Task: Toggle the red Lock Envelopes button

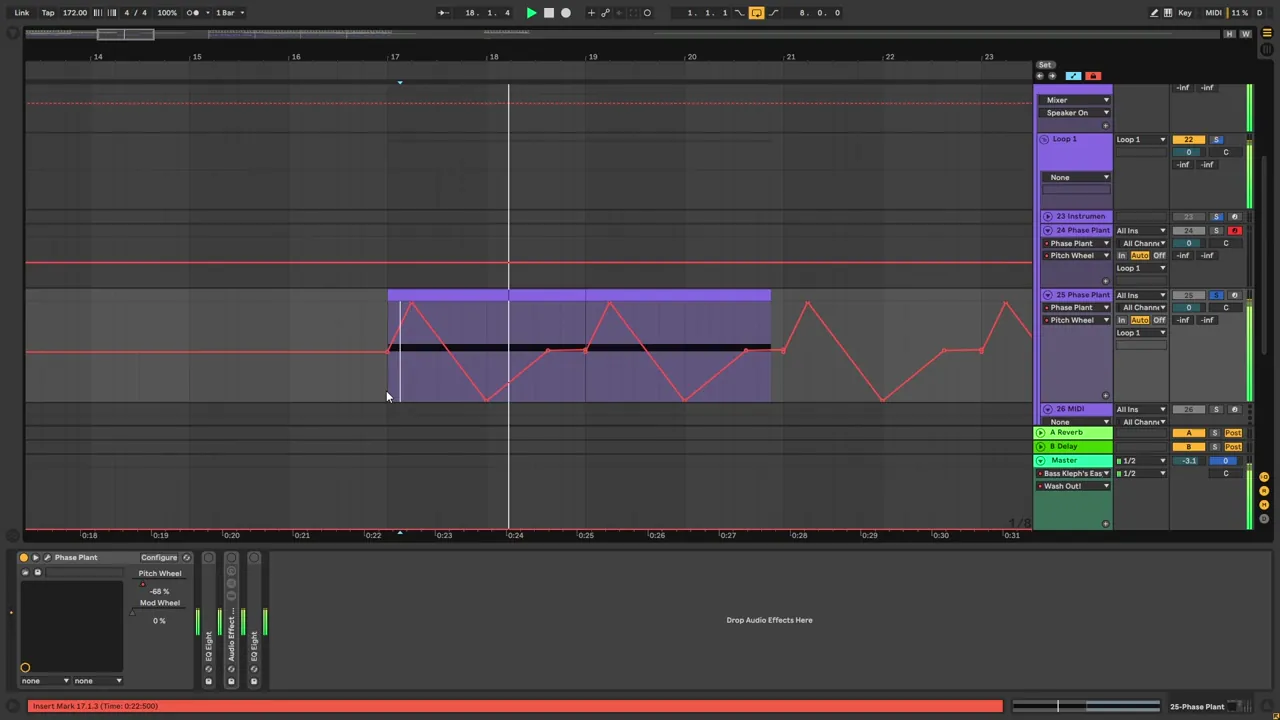Action: click(x=1093, y=76)
